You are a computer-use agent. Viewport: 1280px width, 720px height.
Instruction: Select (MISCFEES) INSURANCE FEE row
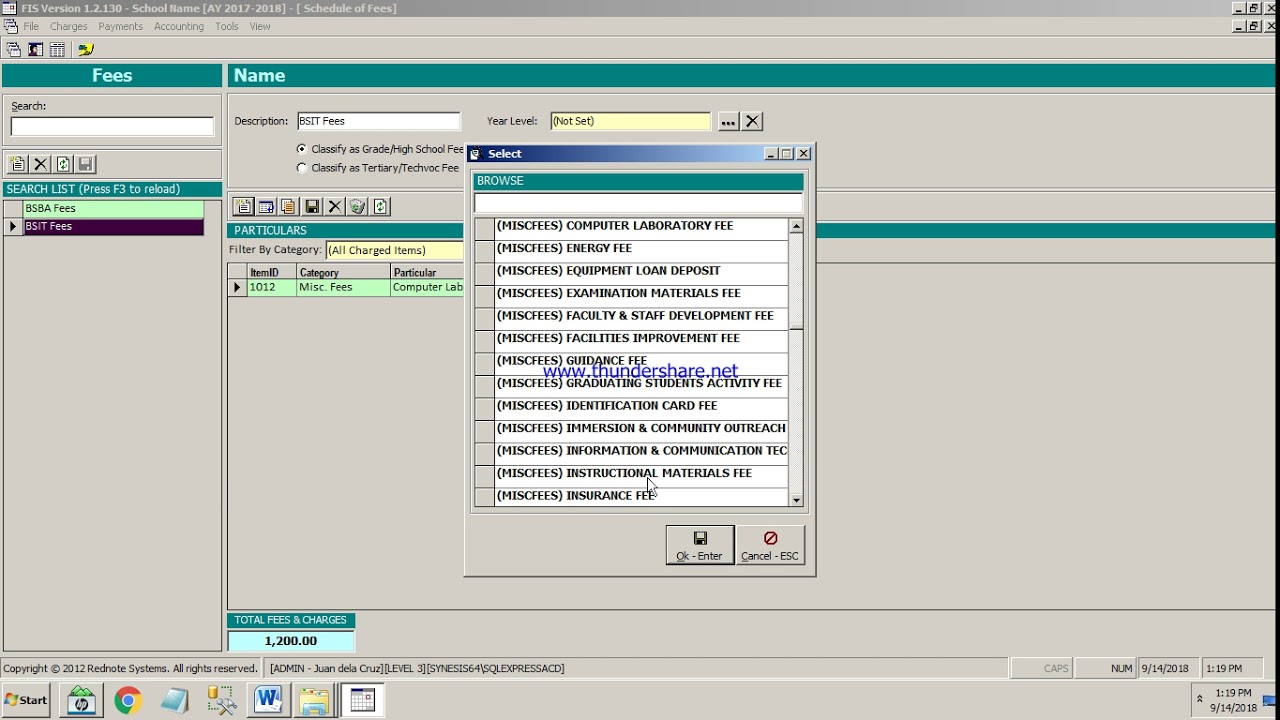click(x=640, y=496)
